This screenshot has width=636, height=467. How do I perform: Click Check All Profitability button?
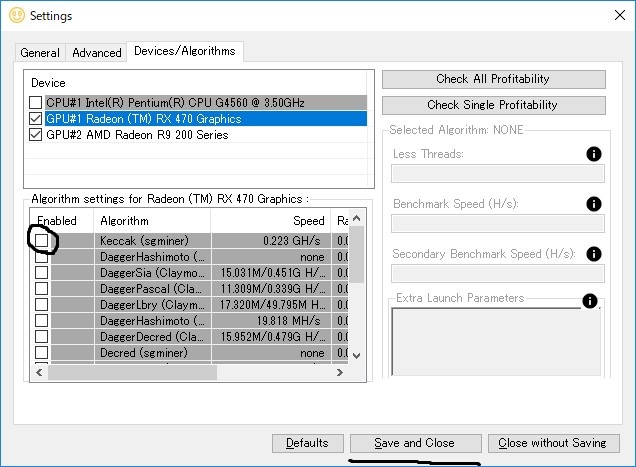pyautogui.click(x=493, y=79)
